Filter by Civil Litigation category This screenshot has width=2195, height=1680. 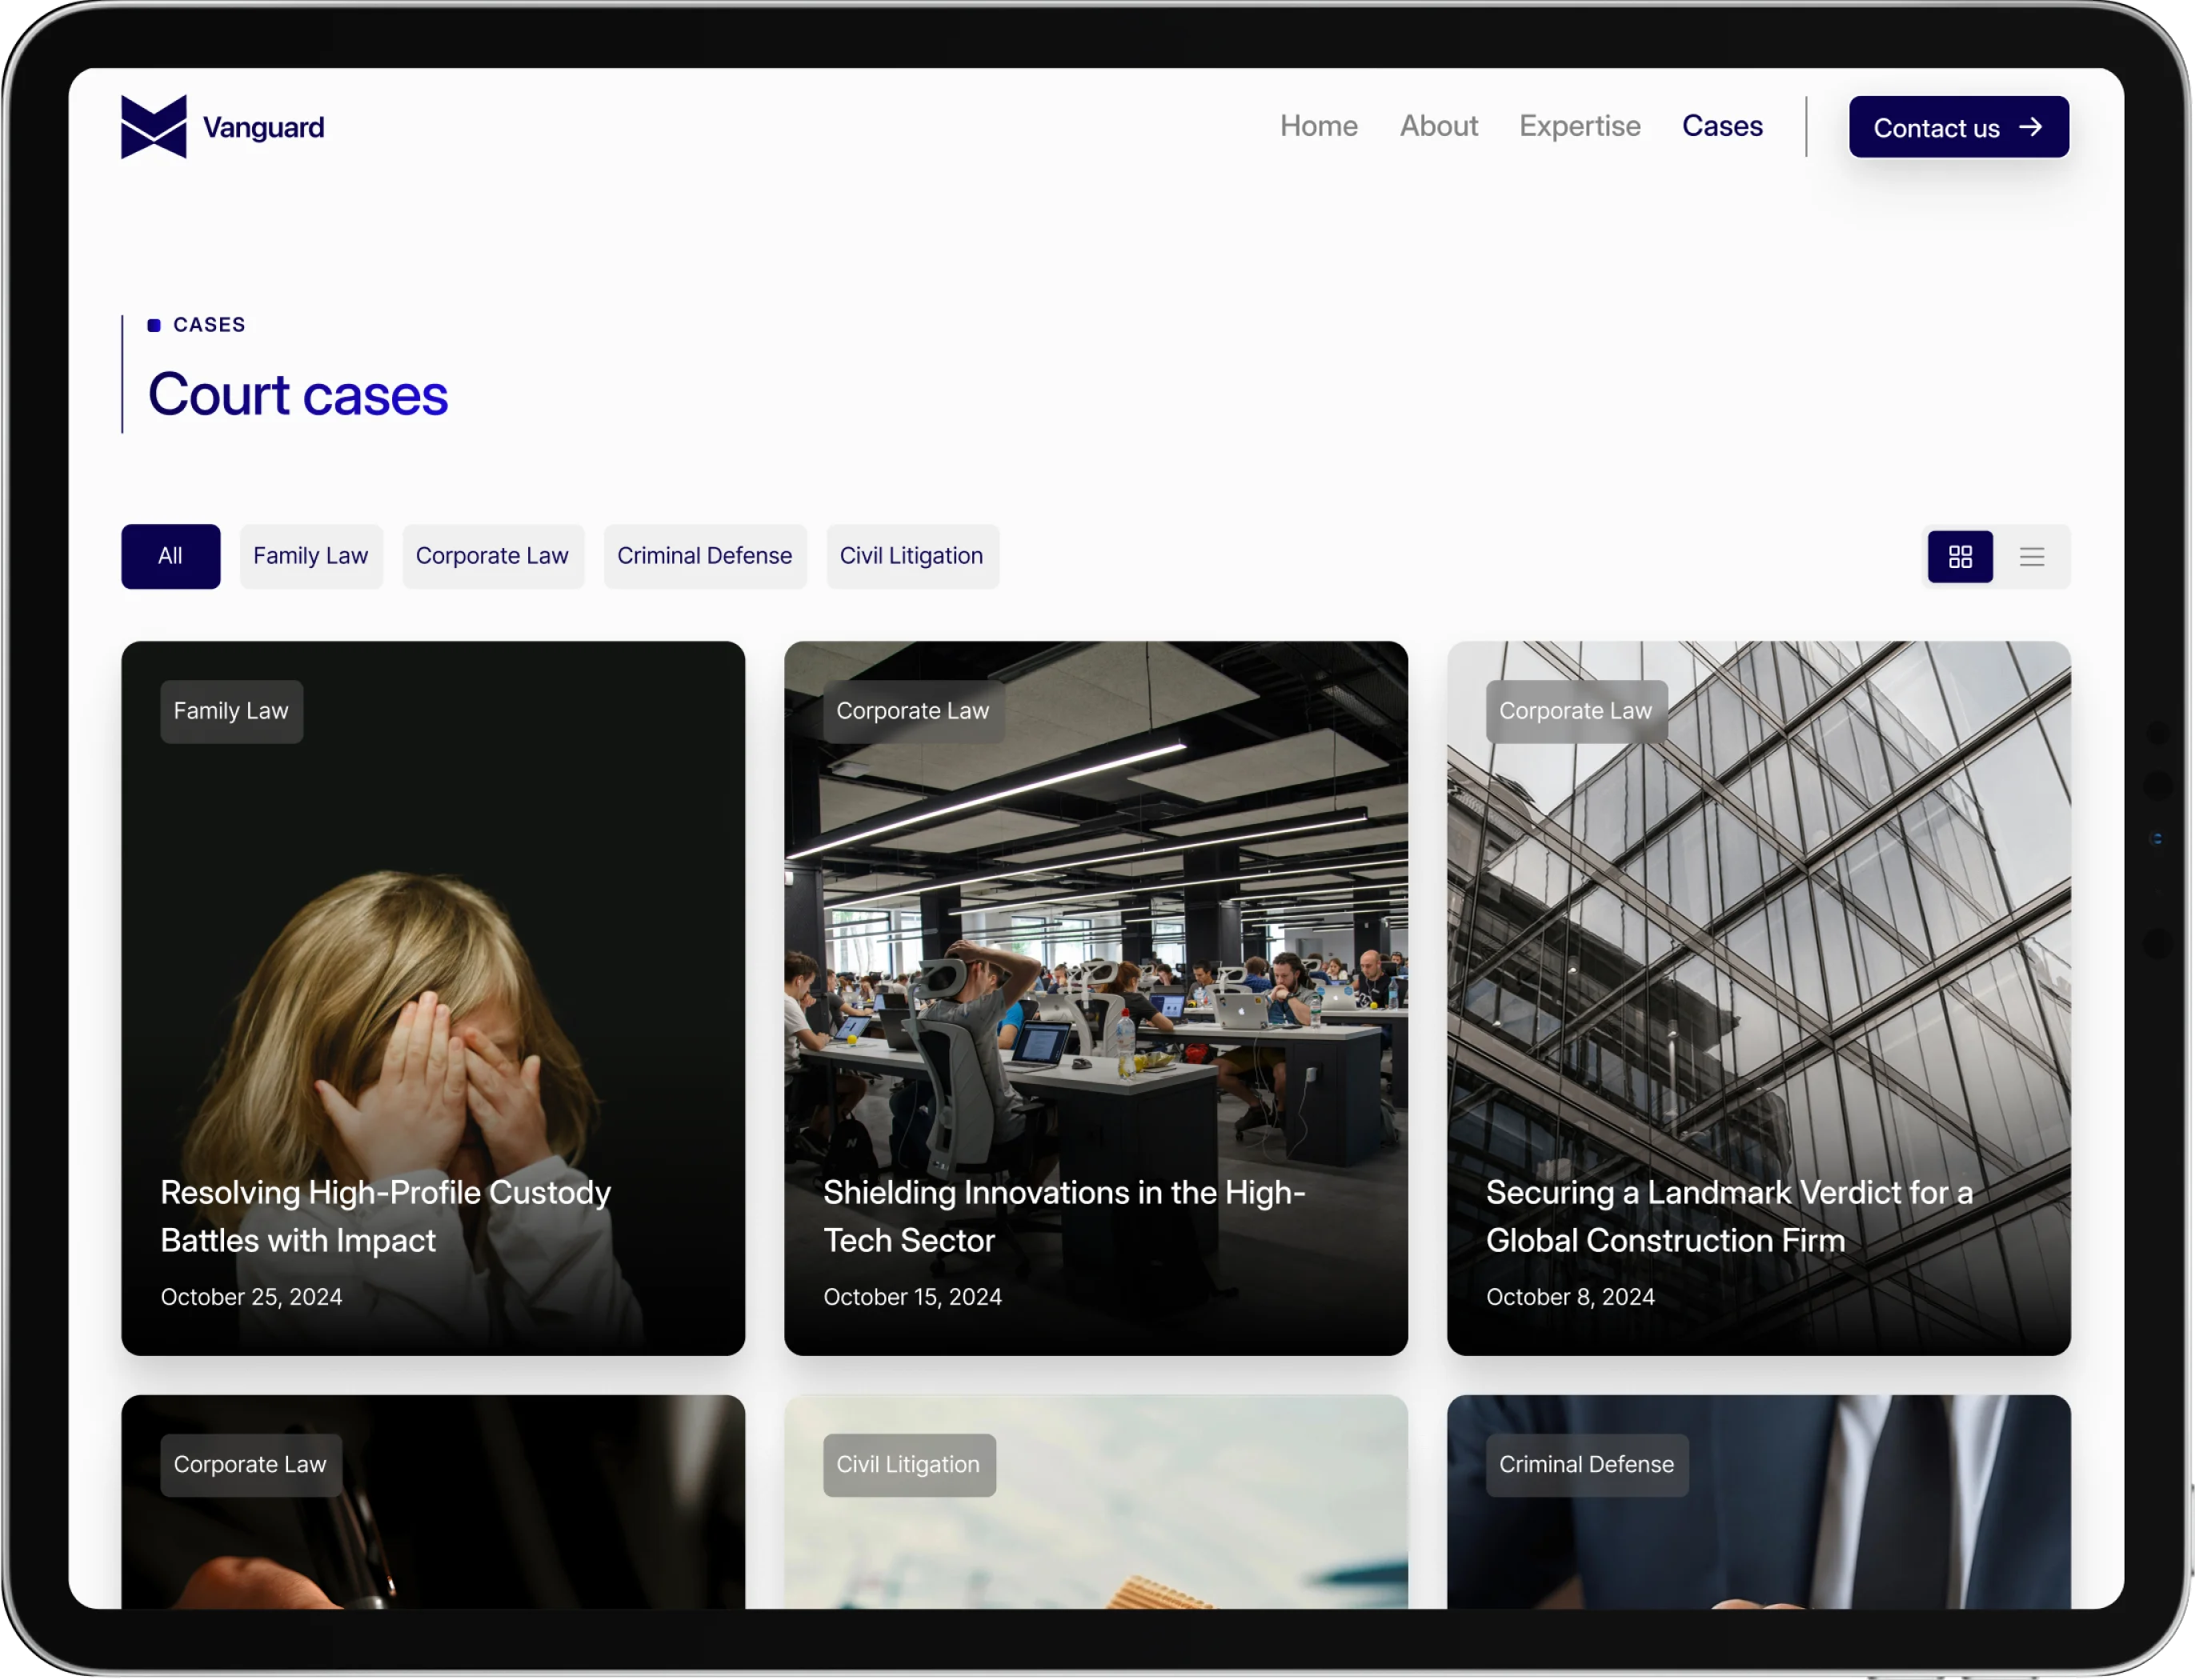(911, 556)
